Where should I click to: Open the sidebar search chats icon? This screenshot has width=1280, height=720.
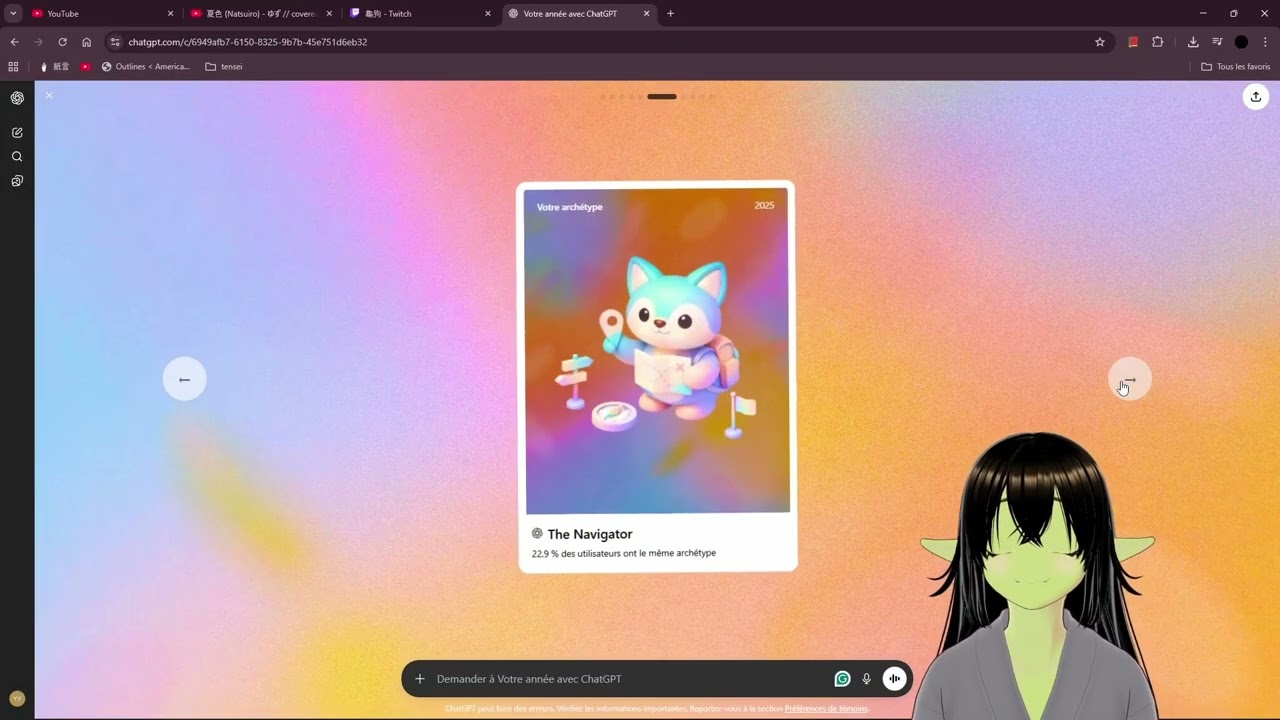pos(17,156)
